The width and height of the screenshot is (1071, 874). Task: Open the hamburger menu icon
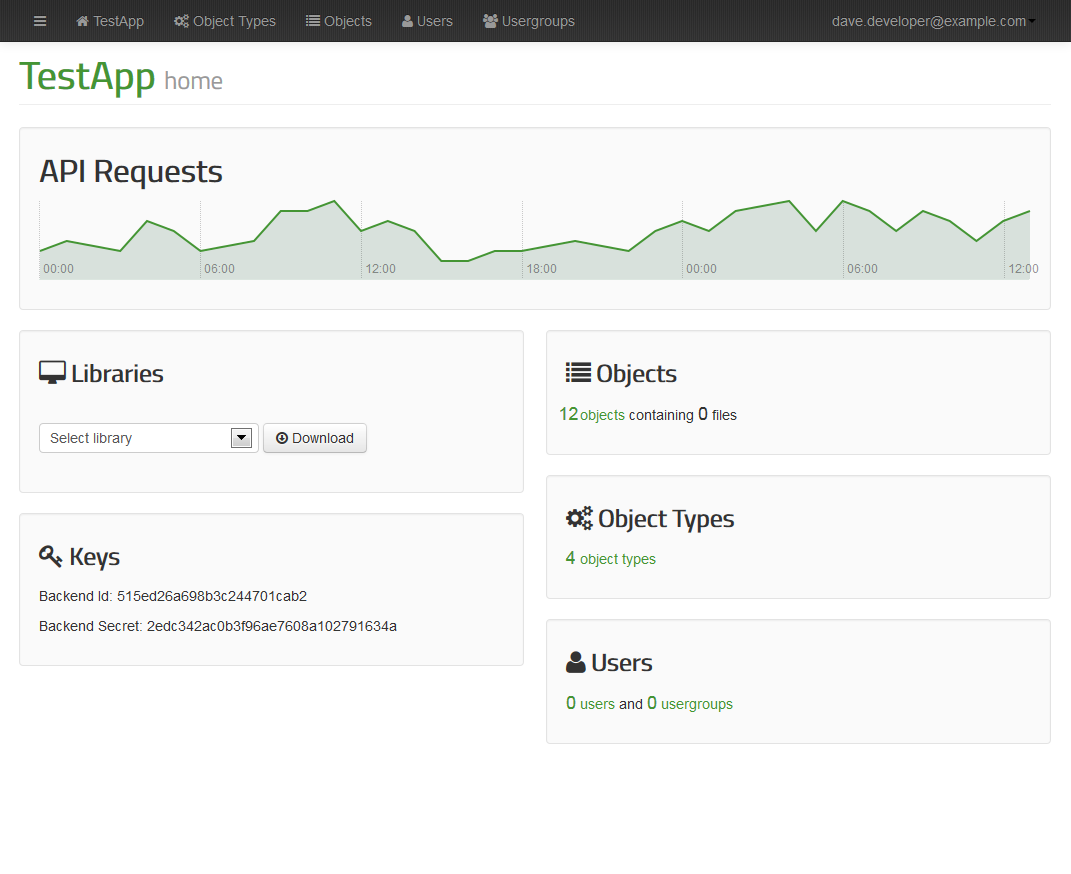tap(40, 21)
